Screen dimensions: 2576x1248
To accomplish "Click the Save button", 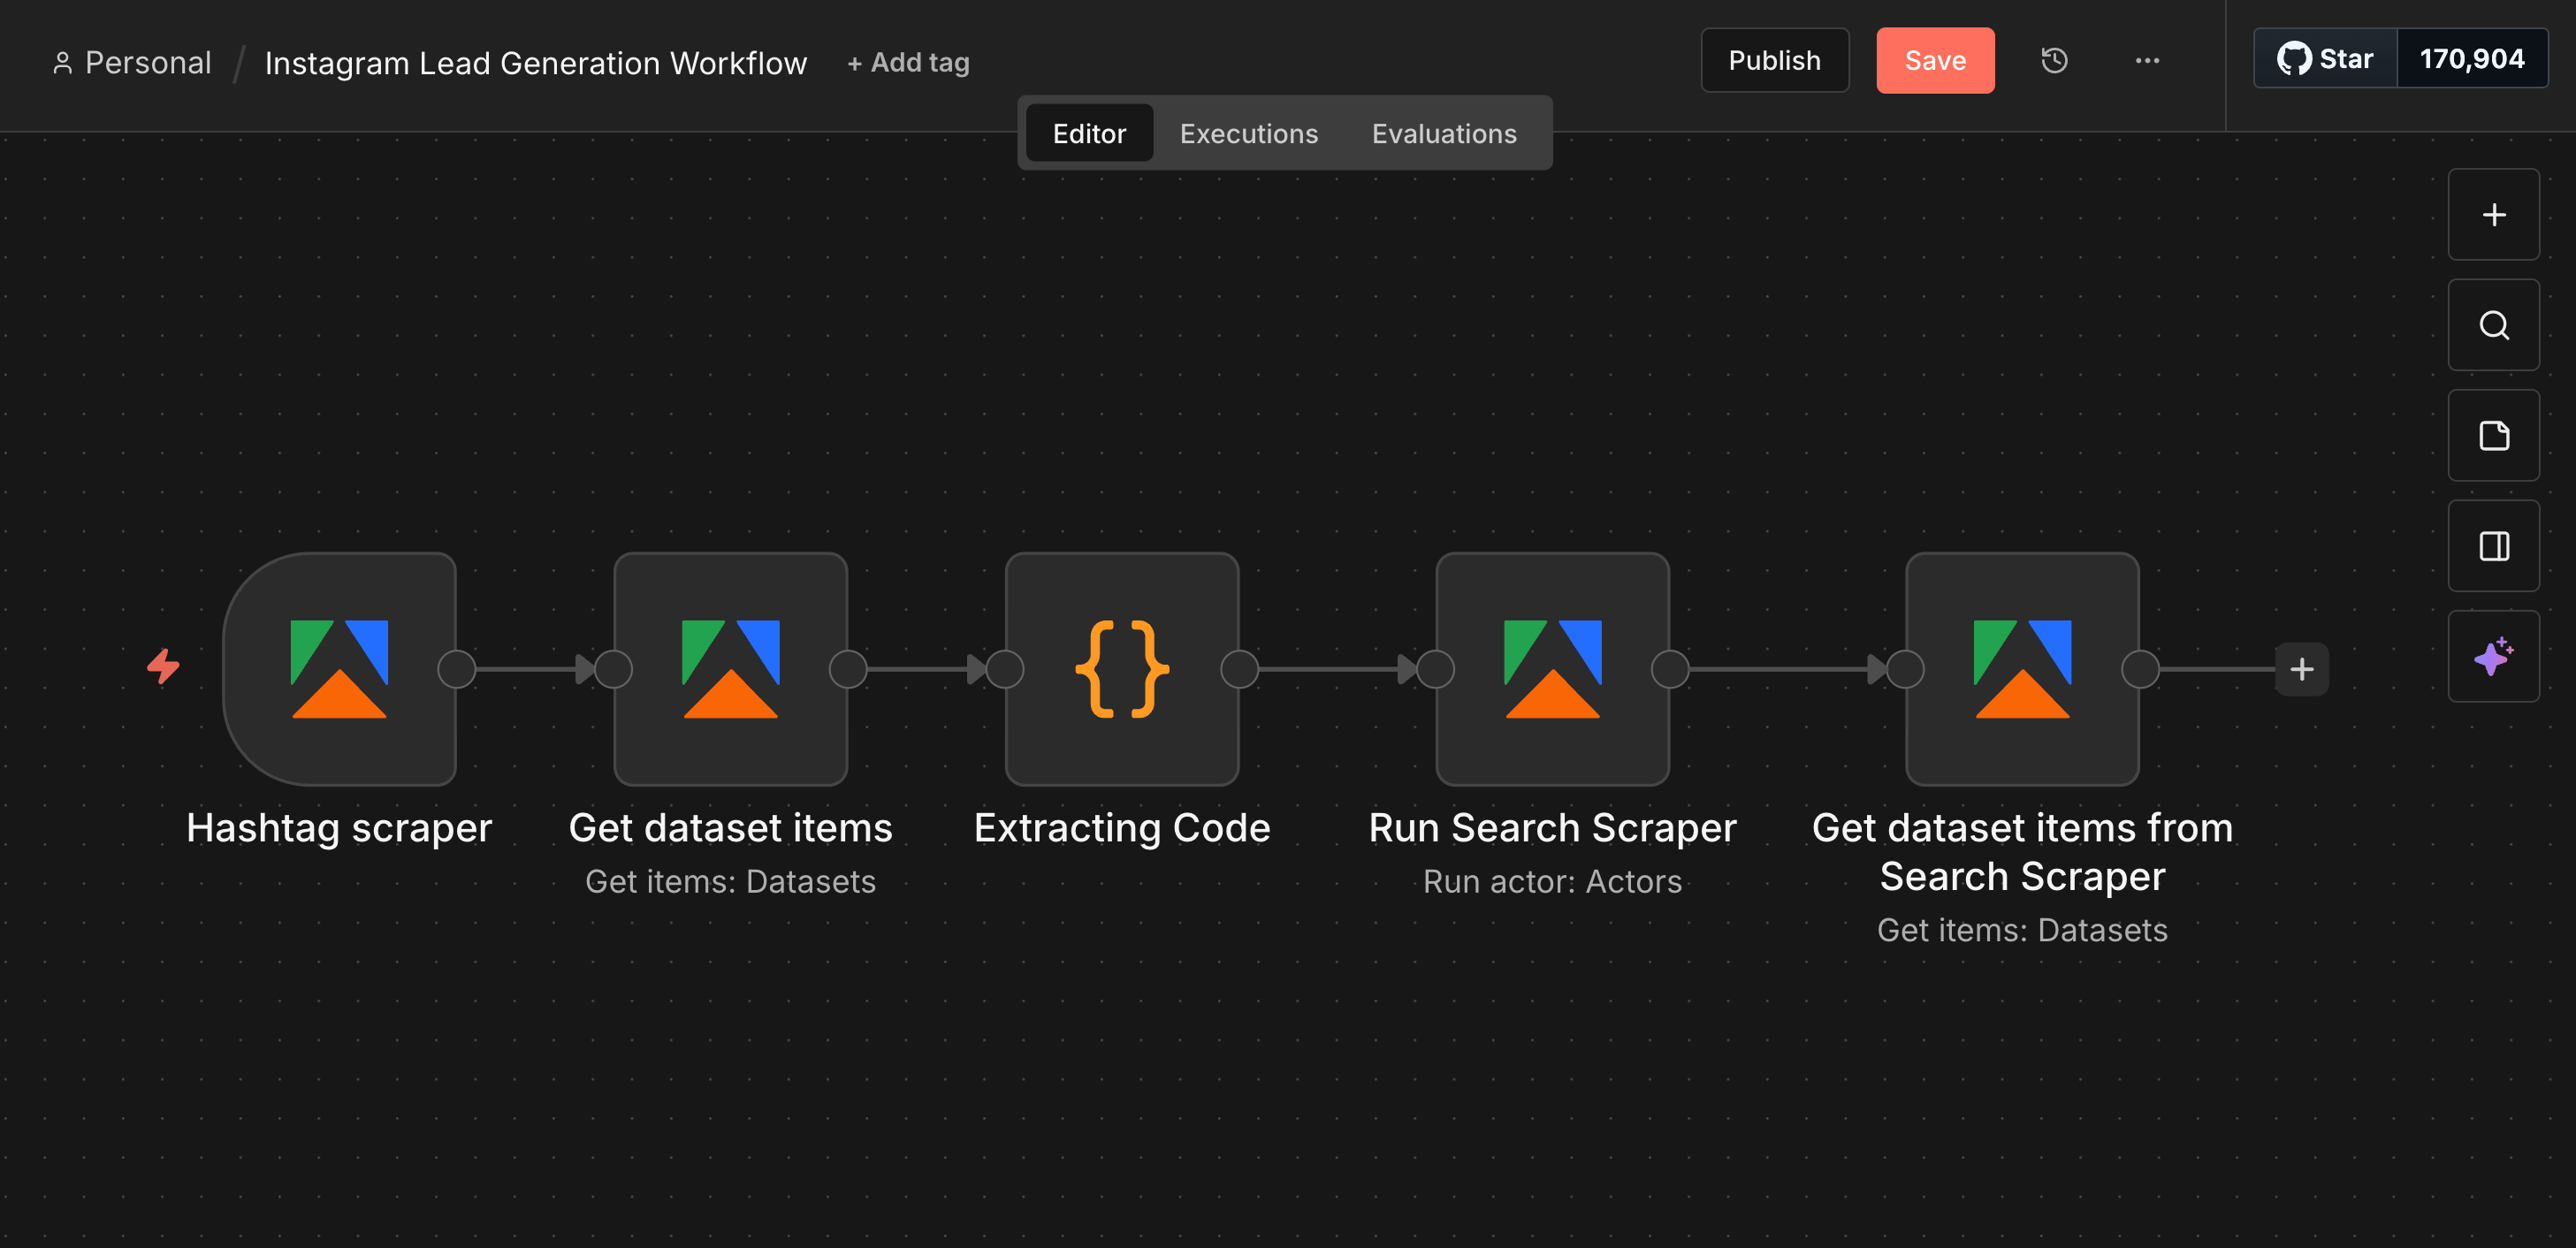I will [x=1935, y=60].
